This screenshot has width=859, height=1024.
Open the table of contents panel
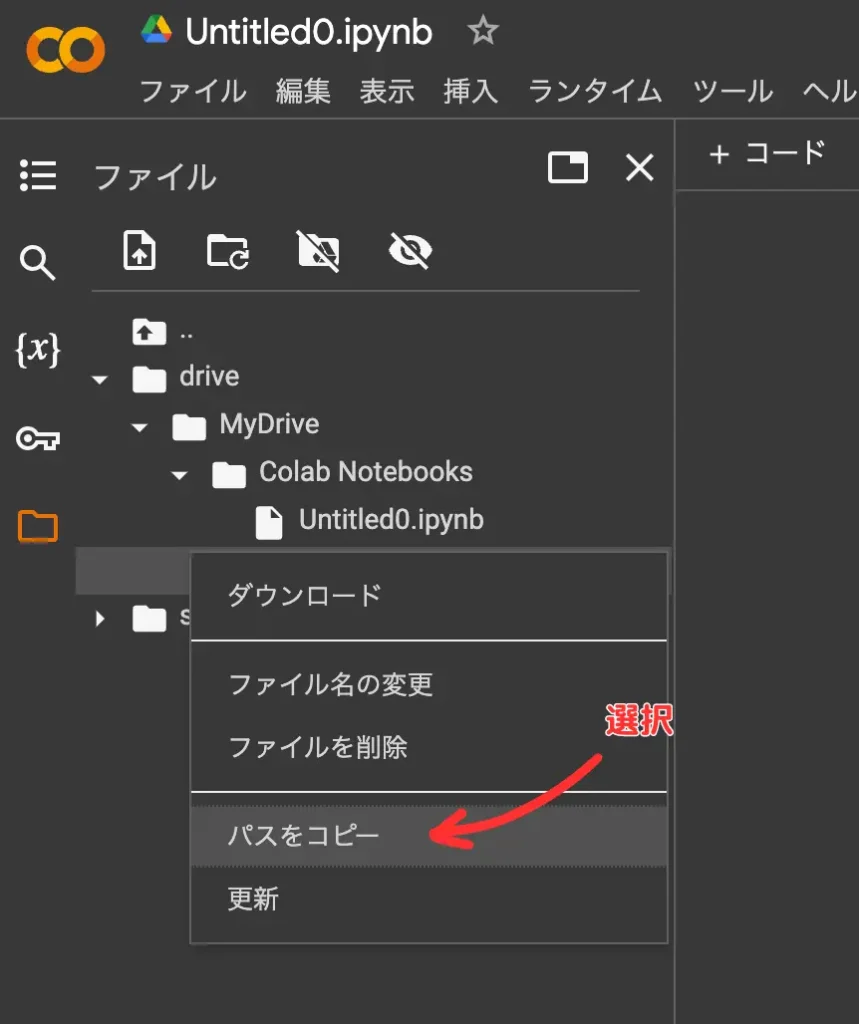click(x=39, y=176)
